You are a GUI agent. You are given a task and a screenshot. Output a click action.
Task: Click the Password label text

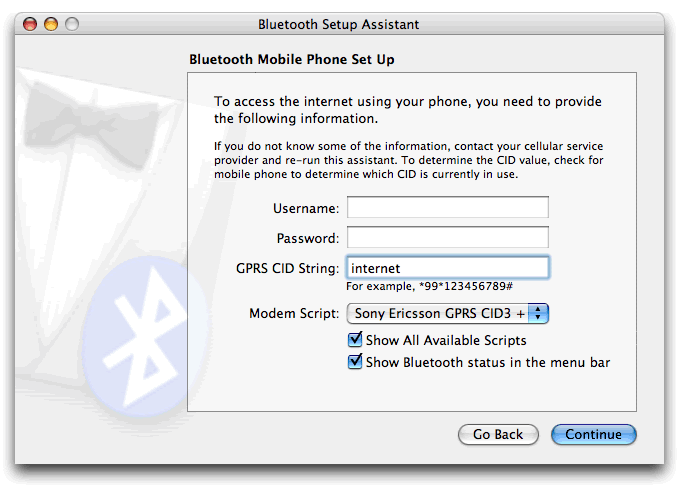tap(307, 238)
